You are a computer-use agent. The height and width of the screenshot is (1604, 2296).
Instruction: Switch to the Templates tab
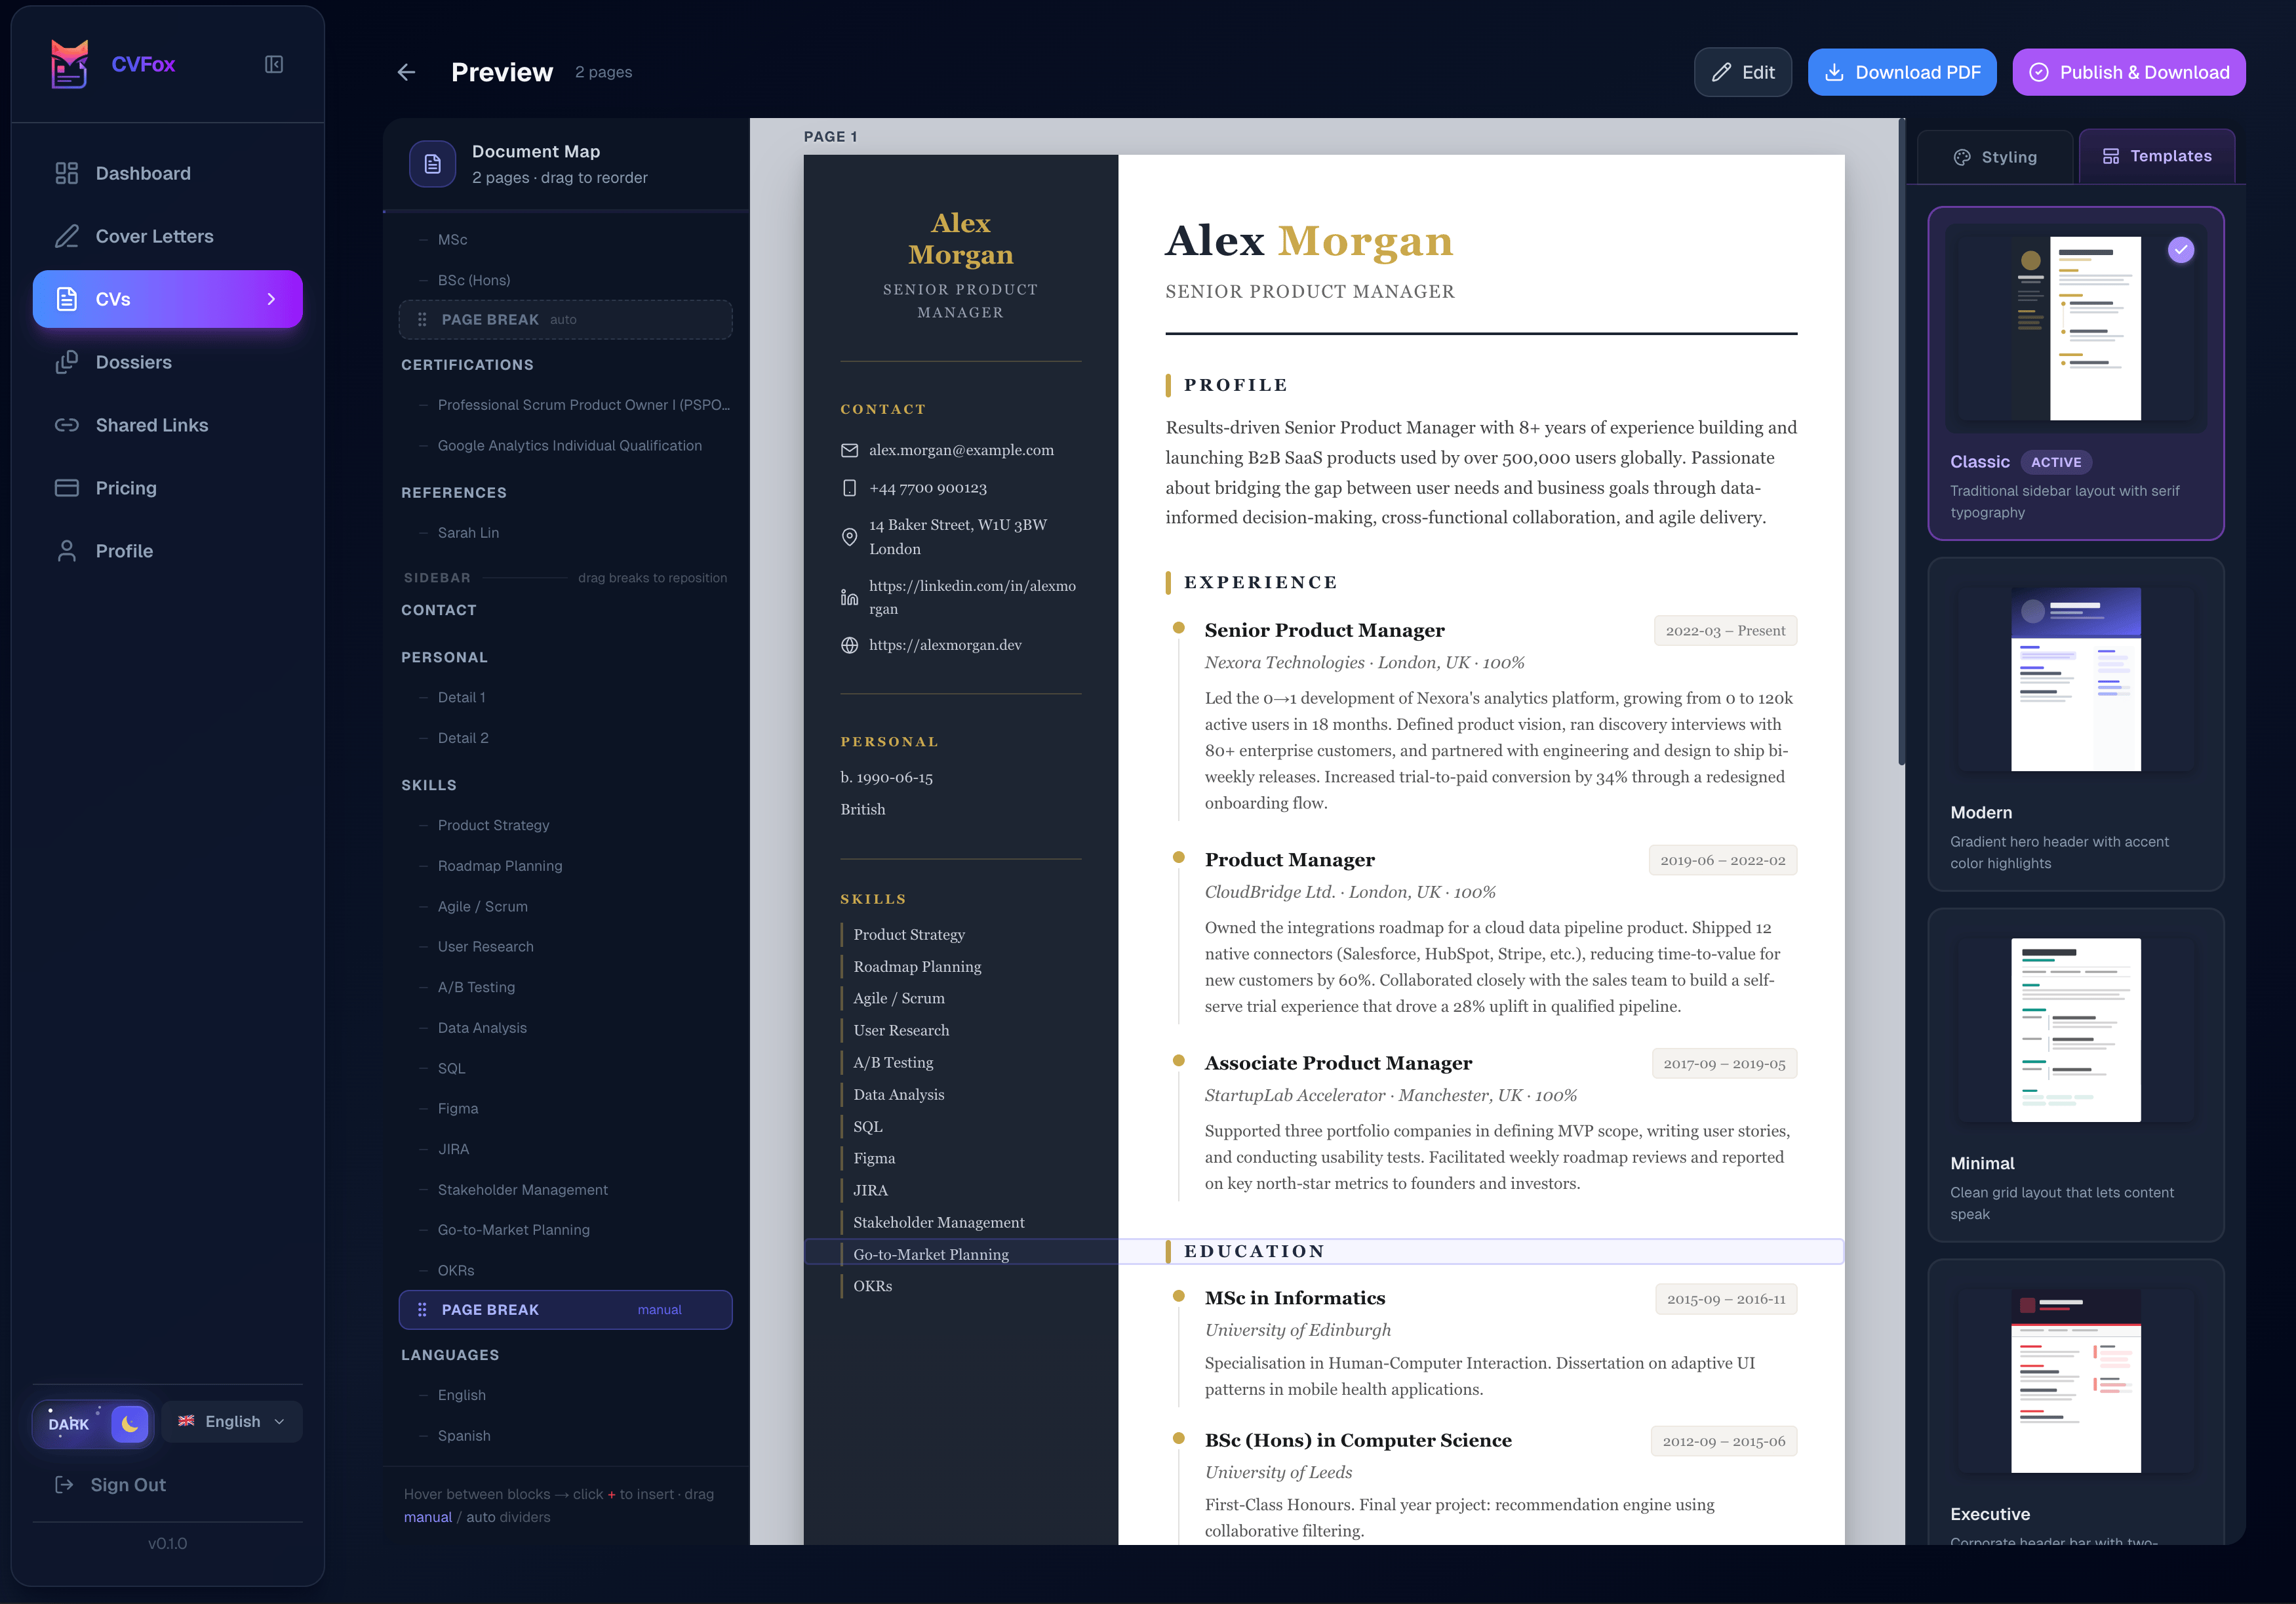[2157, 156]
